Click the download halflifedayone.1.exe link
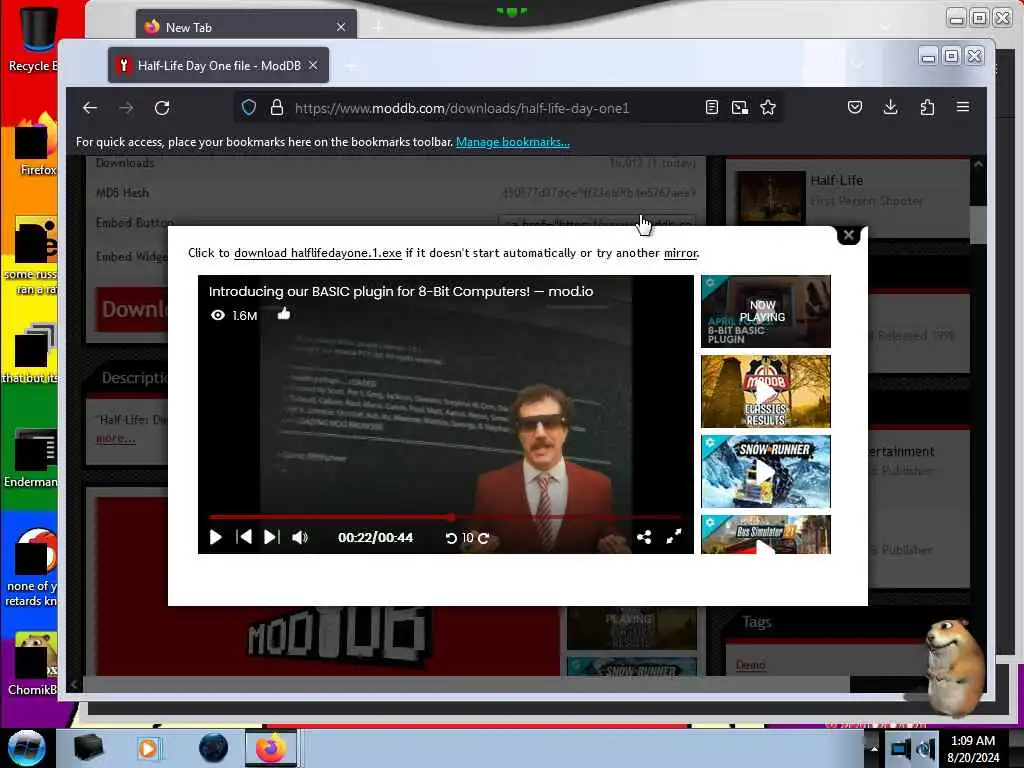This screenshot has width=1024, height=768. (x=317, y=253)
